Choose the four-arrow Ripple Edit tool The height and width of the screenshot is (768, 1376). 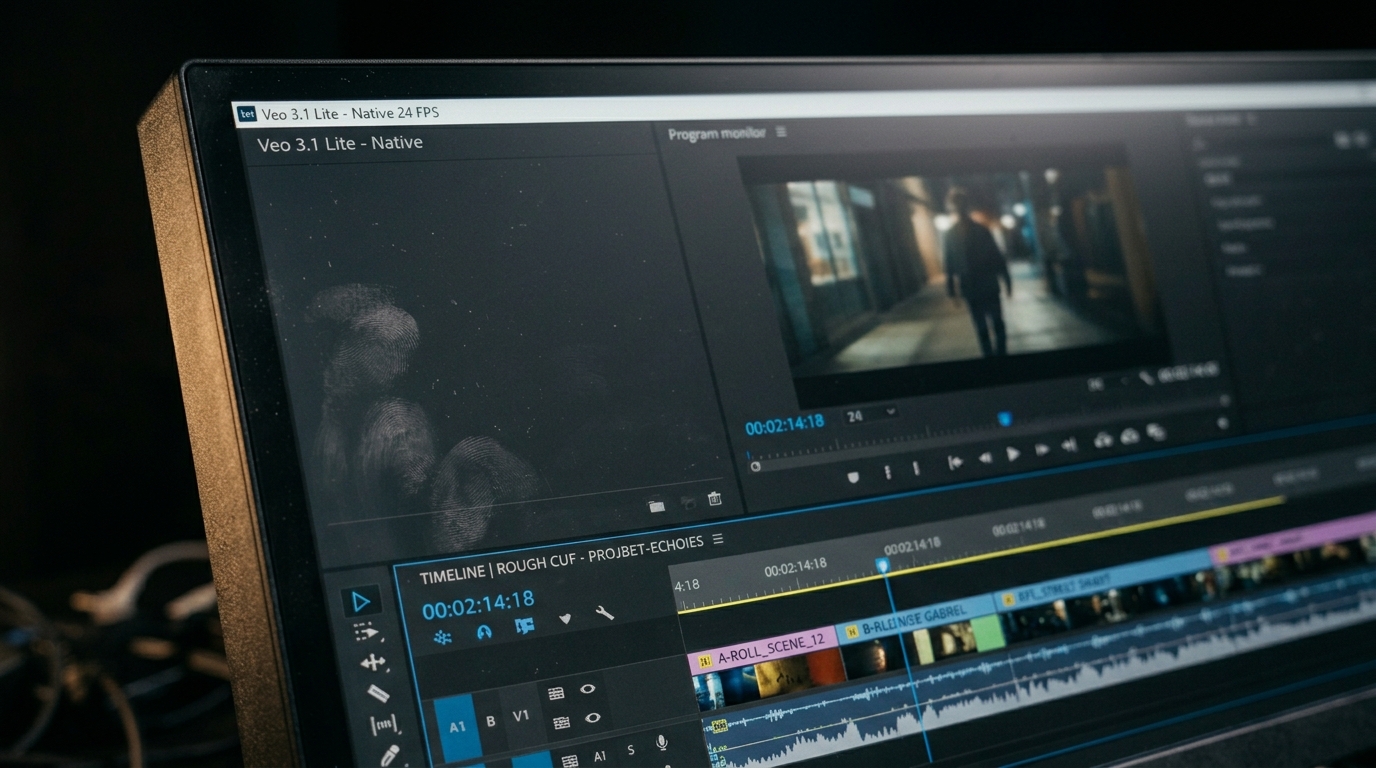373,662
